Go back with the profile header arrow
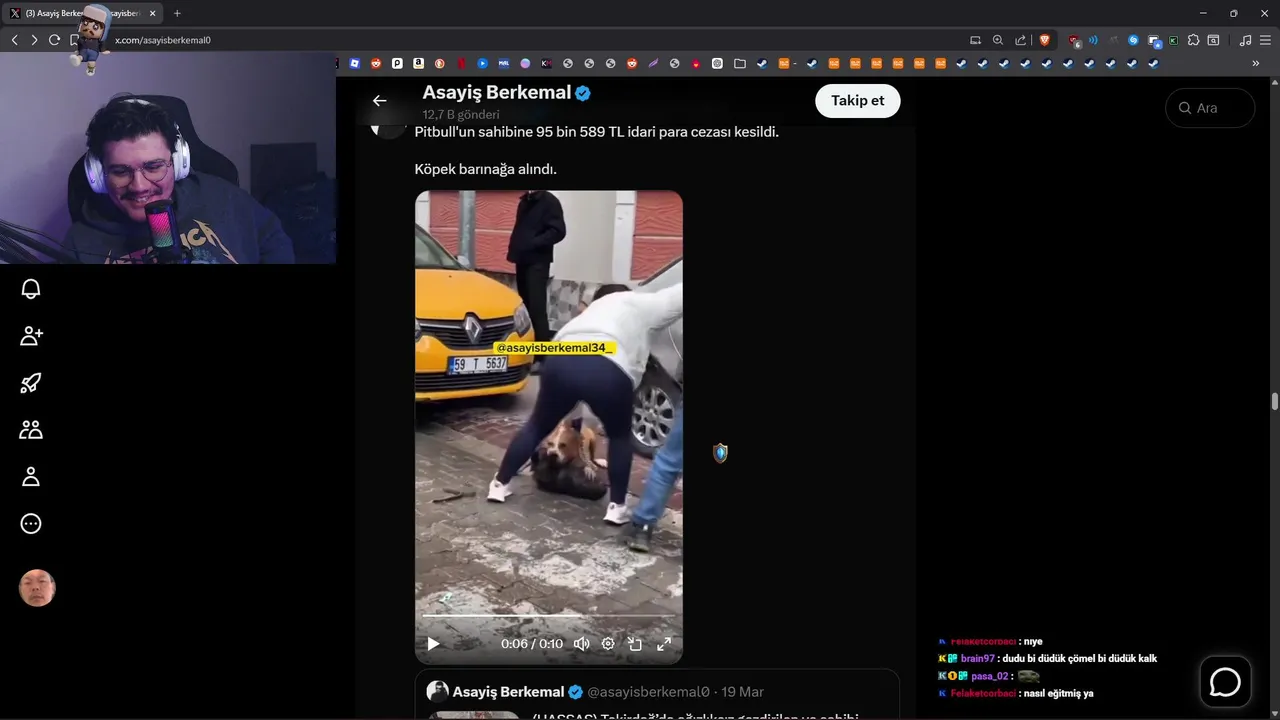The height and width of the screenshot is (720, 1280). tap(379, 100)
